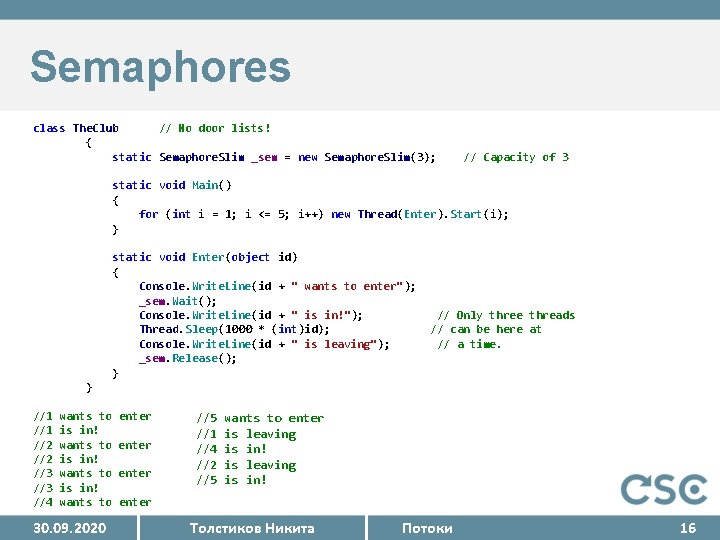The height and width of the screenshot is (540, 720).
Task: Click output line '//3 is in!'
Action: click(x=66, y=488)
